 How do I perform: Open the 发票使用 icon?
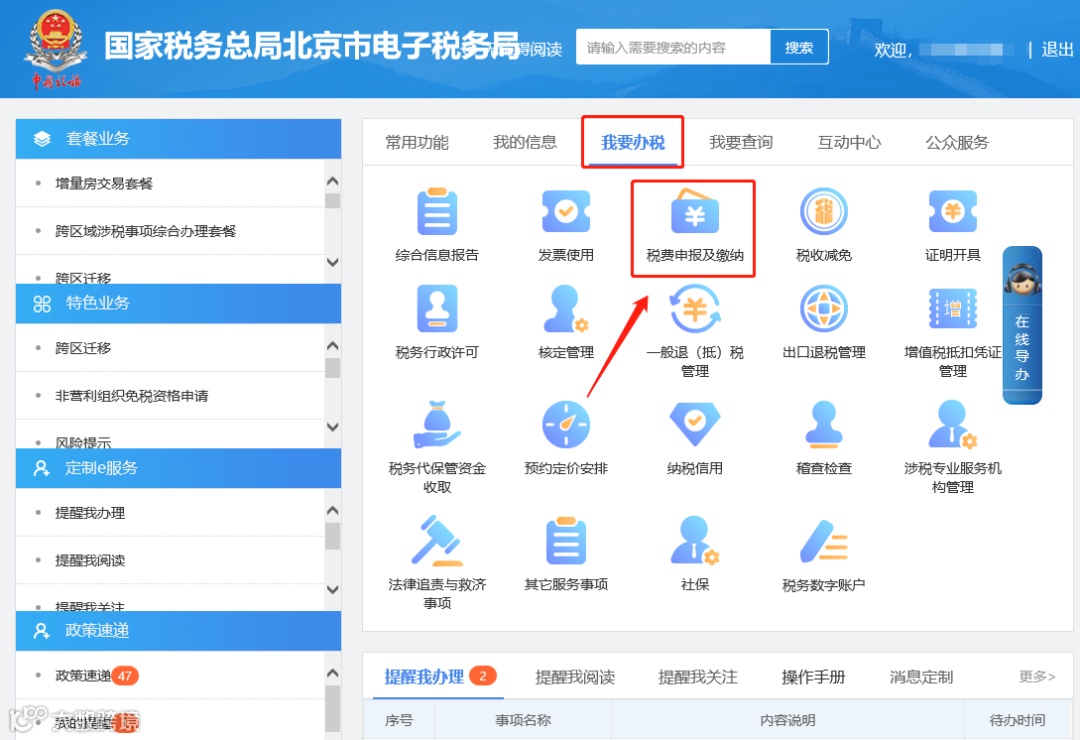tap(565, 212)
